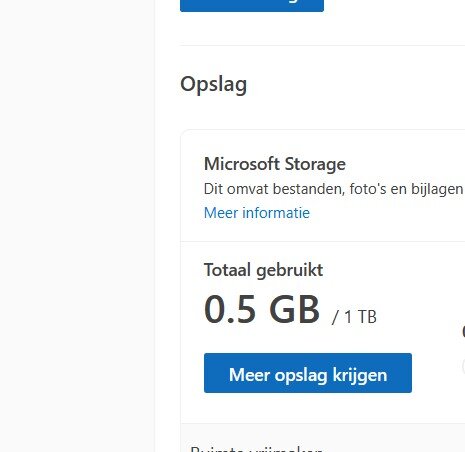Click the empty left sidebar panel
The height and width of the screenshot is (452, 465).
coord(77,226)
